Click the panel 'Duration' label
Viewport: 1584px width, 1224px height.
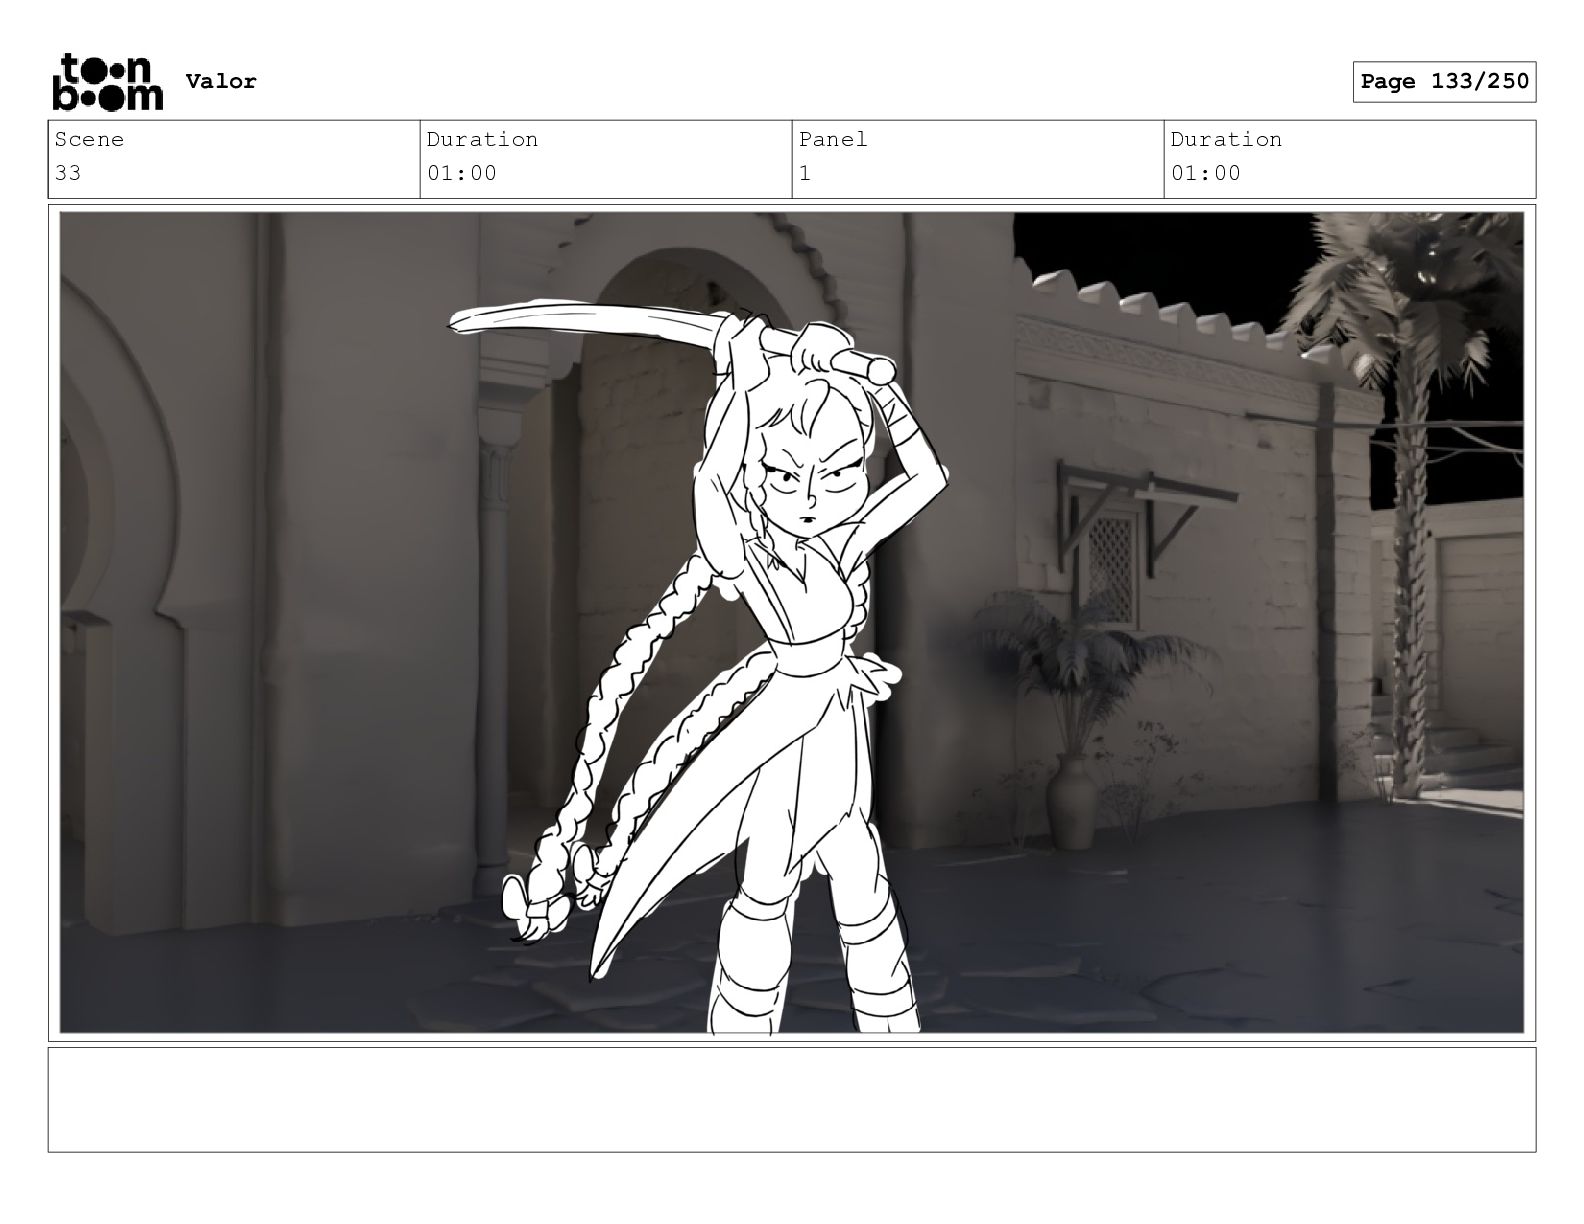[x=1226, y=139]
